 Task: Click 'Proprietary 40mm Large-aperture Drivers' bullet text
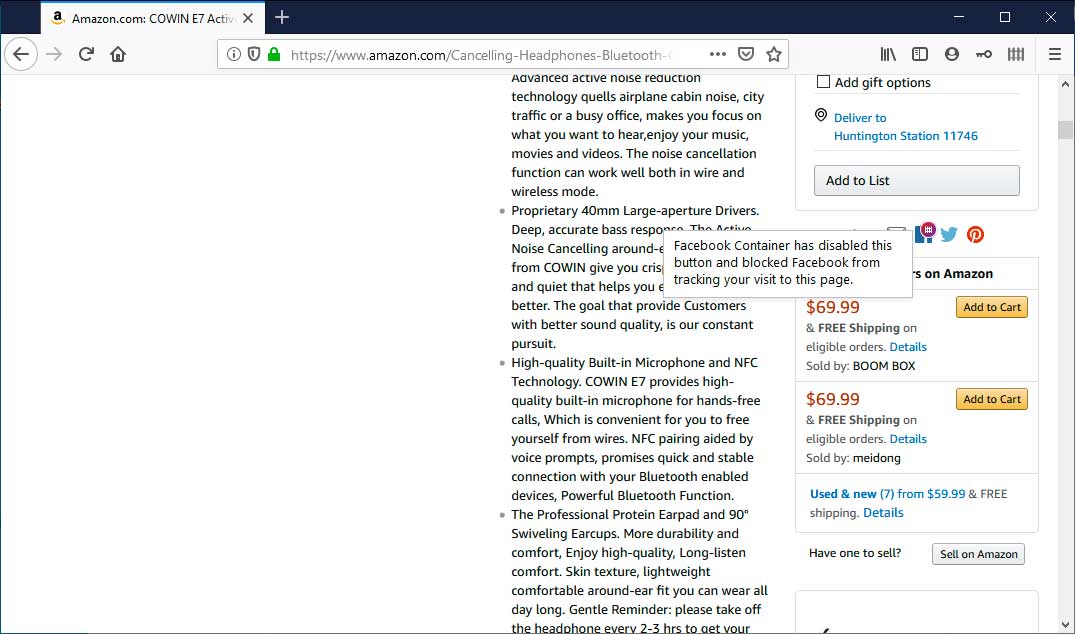click(634, 210)
